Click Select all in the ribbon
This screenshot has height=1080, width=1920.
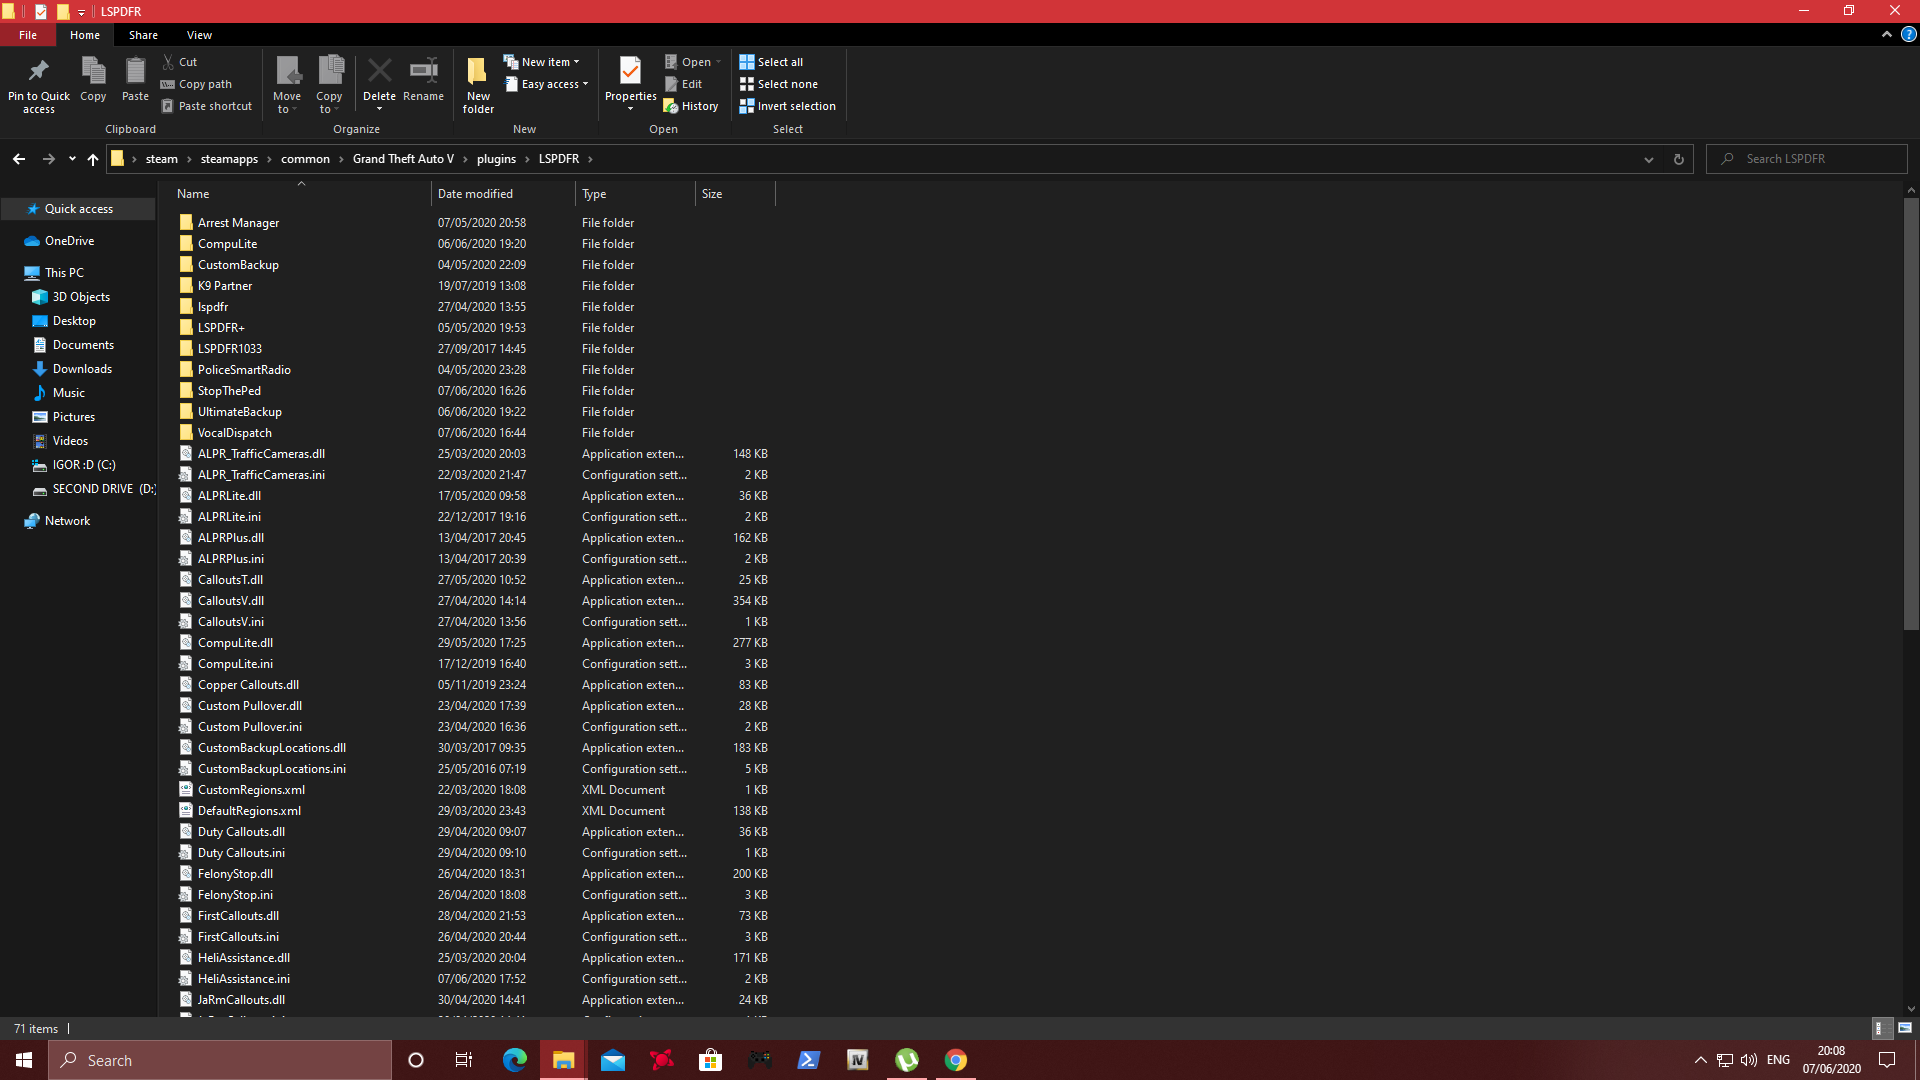coord(771,62)
